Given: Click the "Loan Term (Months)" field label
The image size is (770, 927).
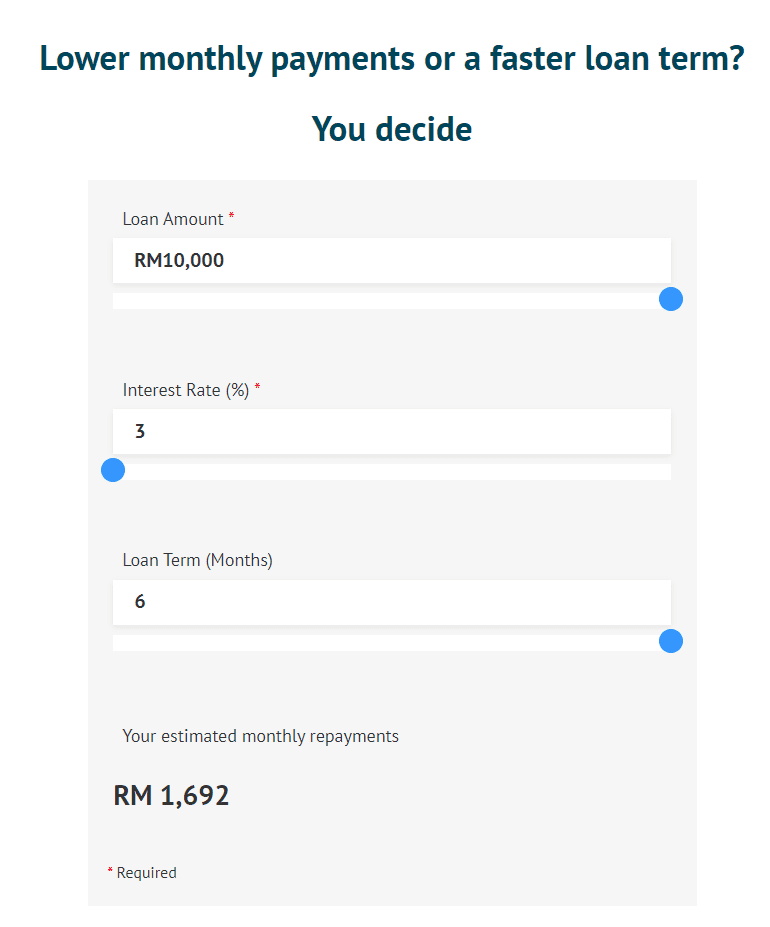Looking at the screenshot, I should pos(197,560).
